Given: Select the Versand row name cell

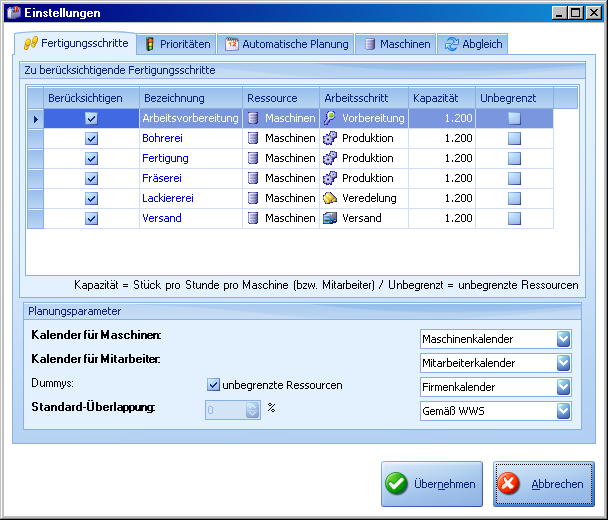Looking at the screenshot, I should click(162, 218).
